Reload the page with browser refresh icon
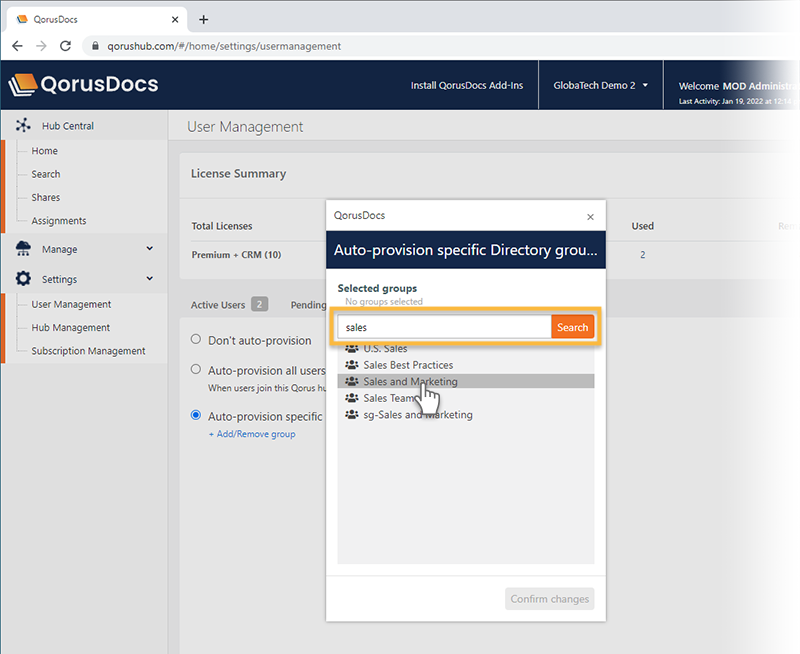 tap(66, 46)
